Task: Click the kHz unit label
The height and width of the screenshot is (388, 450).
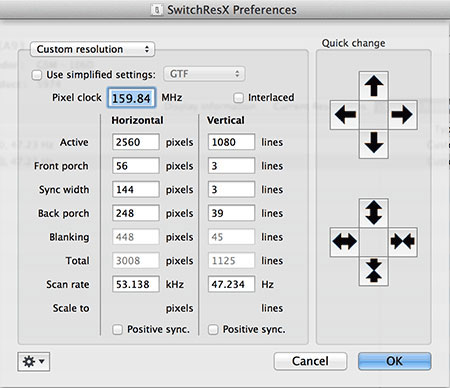Action: [x=175, y=285]
